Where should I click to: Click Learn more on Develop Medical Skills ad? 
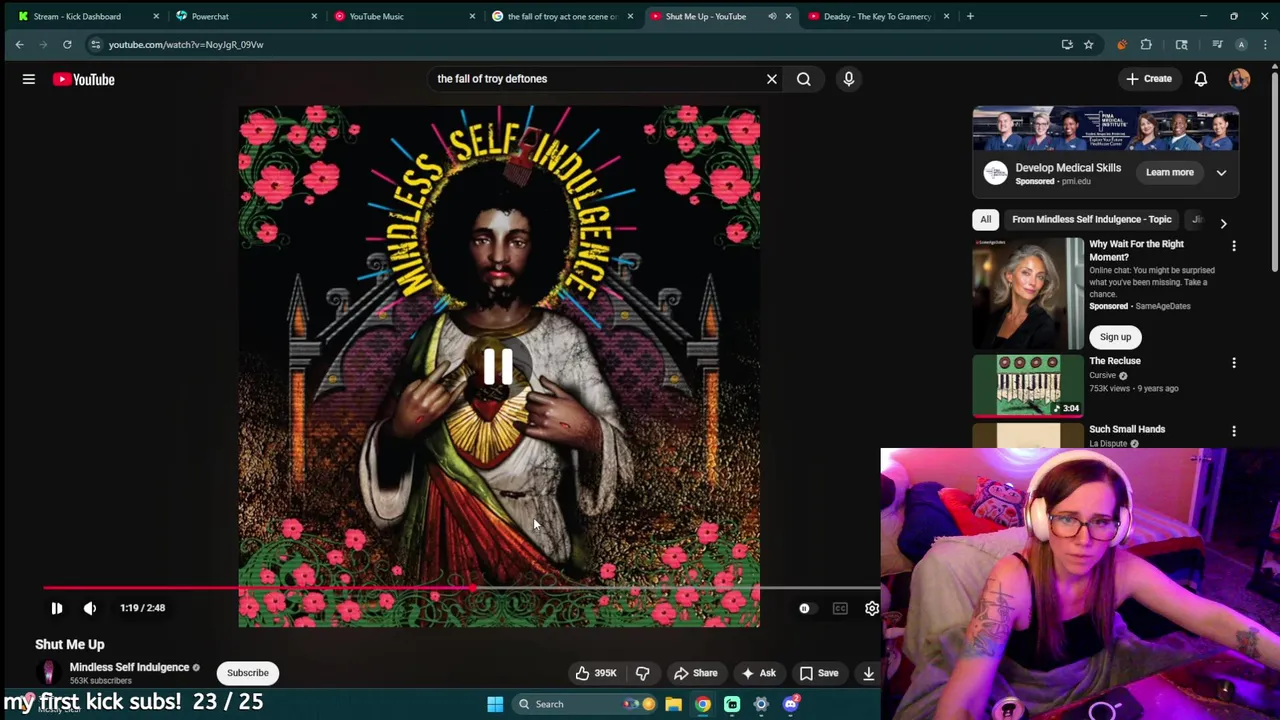1170,172
